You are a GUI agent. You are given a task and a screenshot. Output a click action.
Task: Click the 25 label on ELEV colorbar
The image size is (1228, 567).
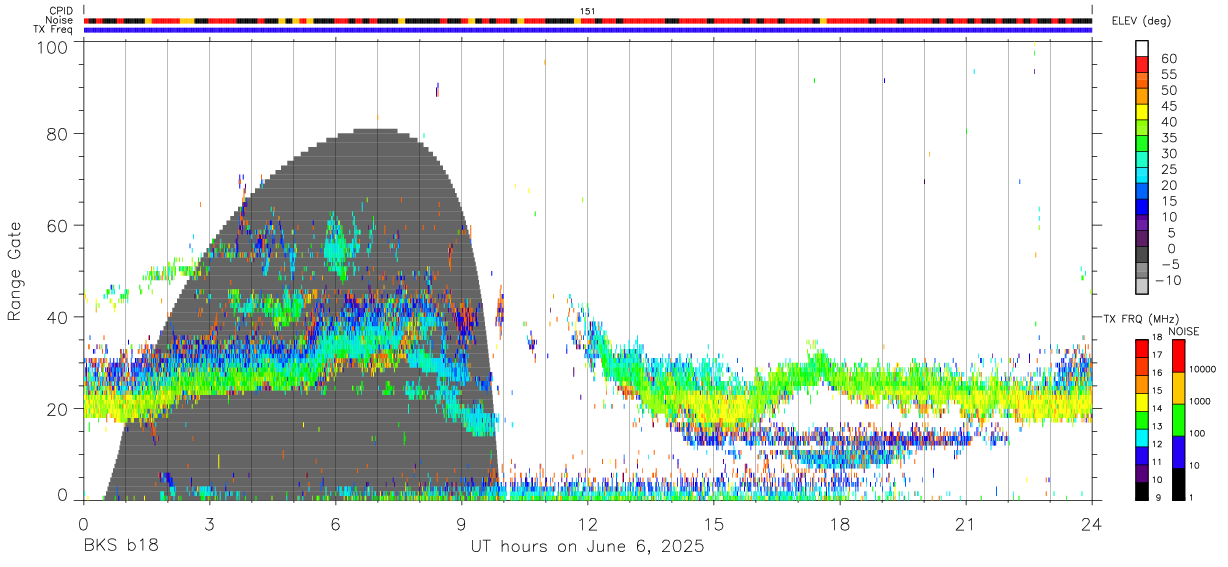tap(1169, 169)
